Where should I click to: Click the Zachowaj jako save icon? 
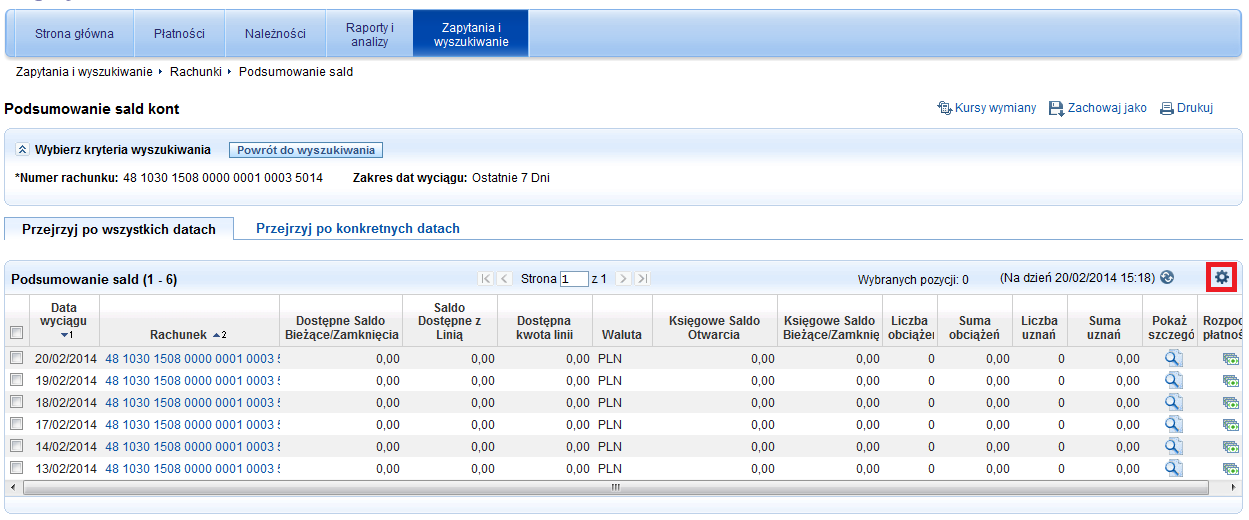[1056, 108]
